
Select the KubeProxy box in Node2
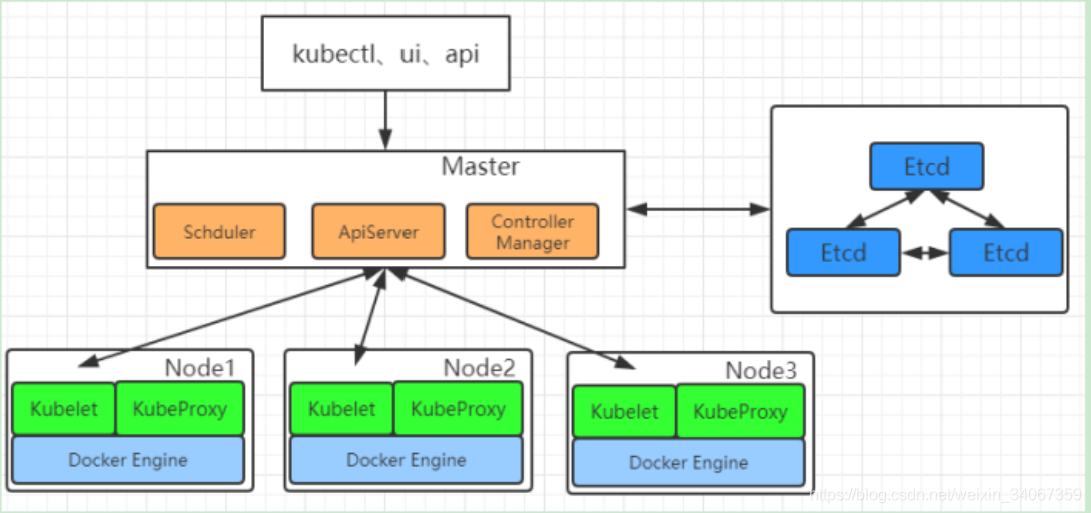pyautogui.click(x=459, y=409)
